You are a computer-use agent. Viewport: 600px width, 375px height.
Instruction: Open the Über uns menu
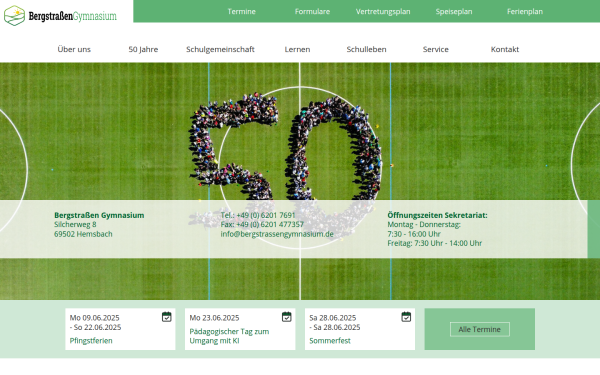point(74,49)
